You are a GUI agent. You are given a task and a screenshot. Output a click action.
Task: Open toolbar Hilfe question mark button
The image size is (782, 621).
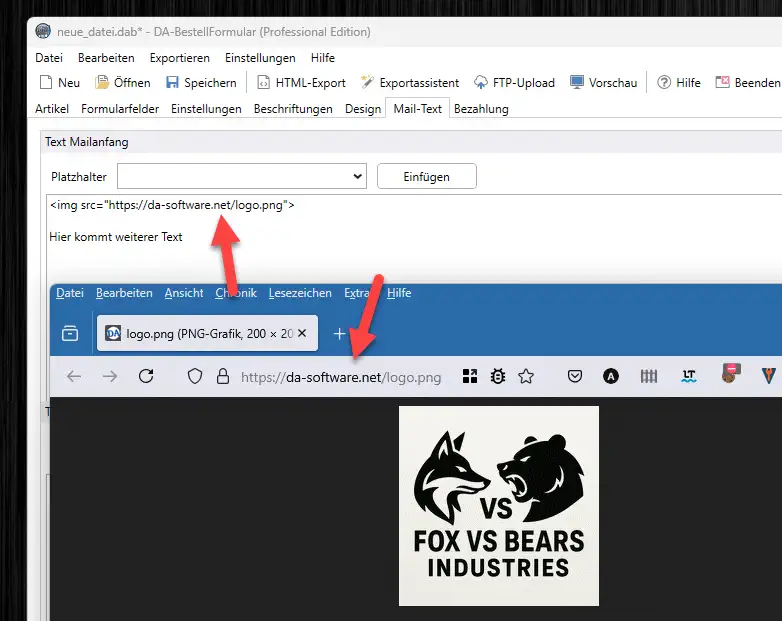pos(678,82)
